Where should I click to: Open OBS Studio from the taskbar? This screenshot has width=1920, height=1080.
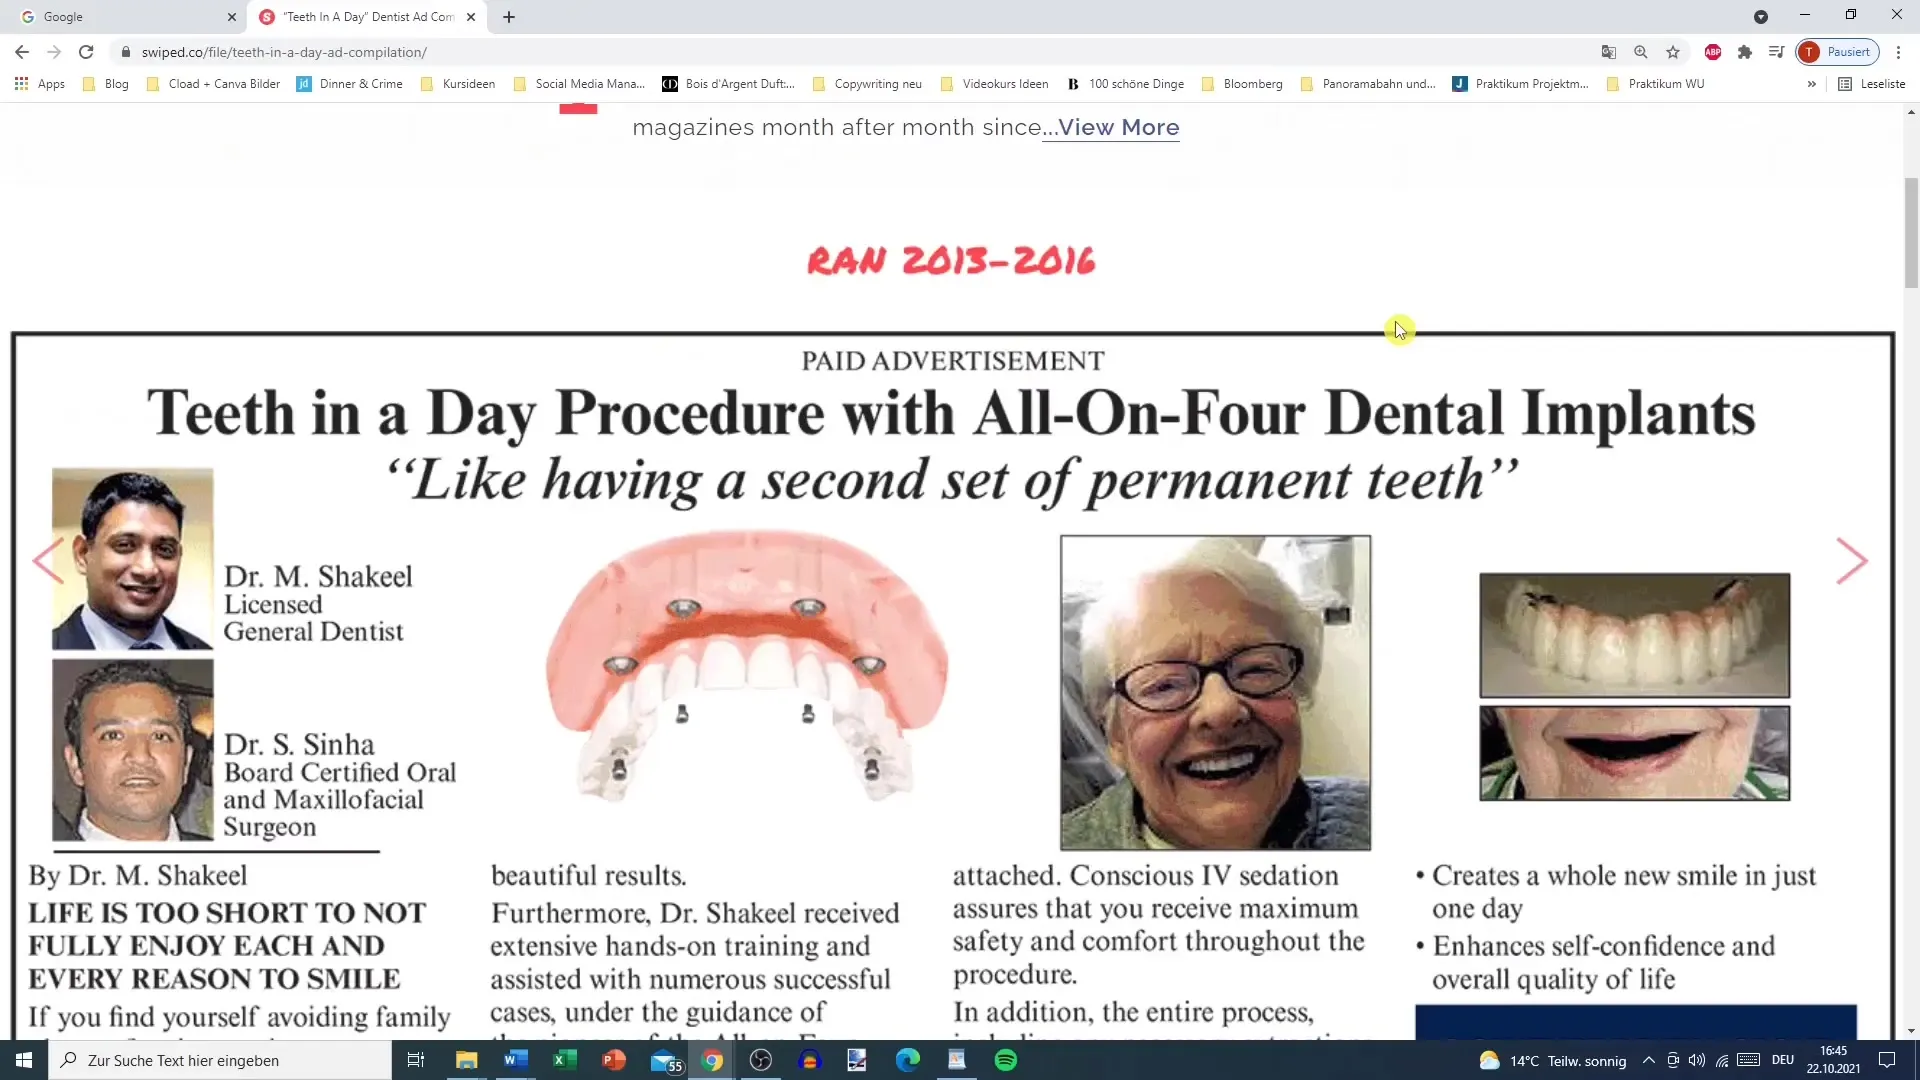(761, 1060)
